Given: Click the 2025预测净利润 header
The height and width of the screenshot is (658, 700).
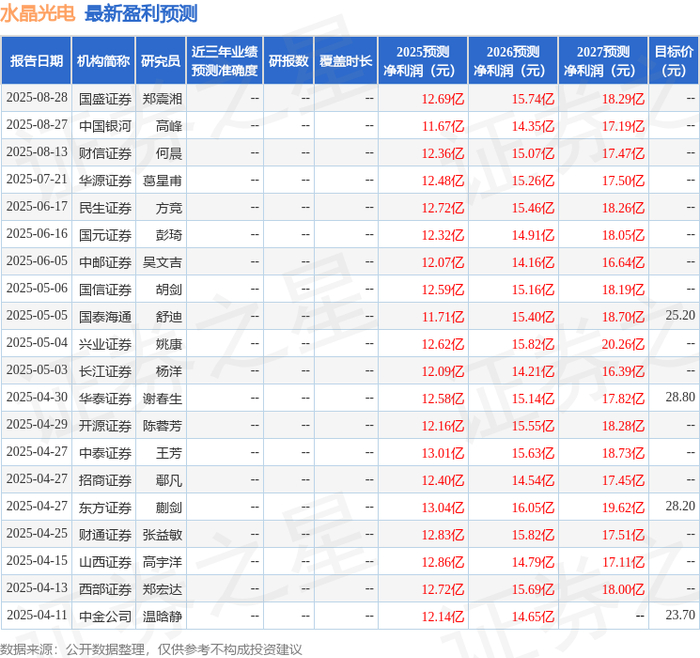Looking at the screenshot, I should (423, 61).
